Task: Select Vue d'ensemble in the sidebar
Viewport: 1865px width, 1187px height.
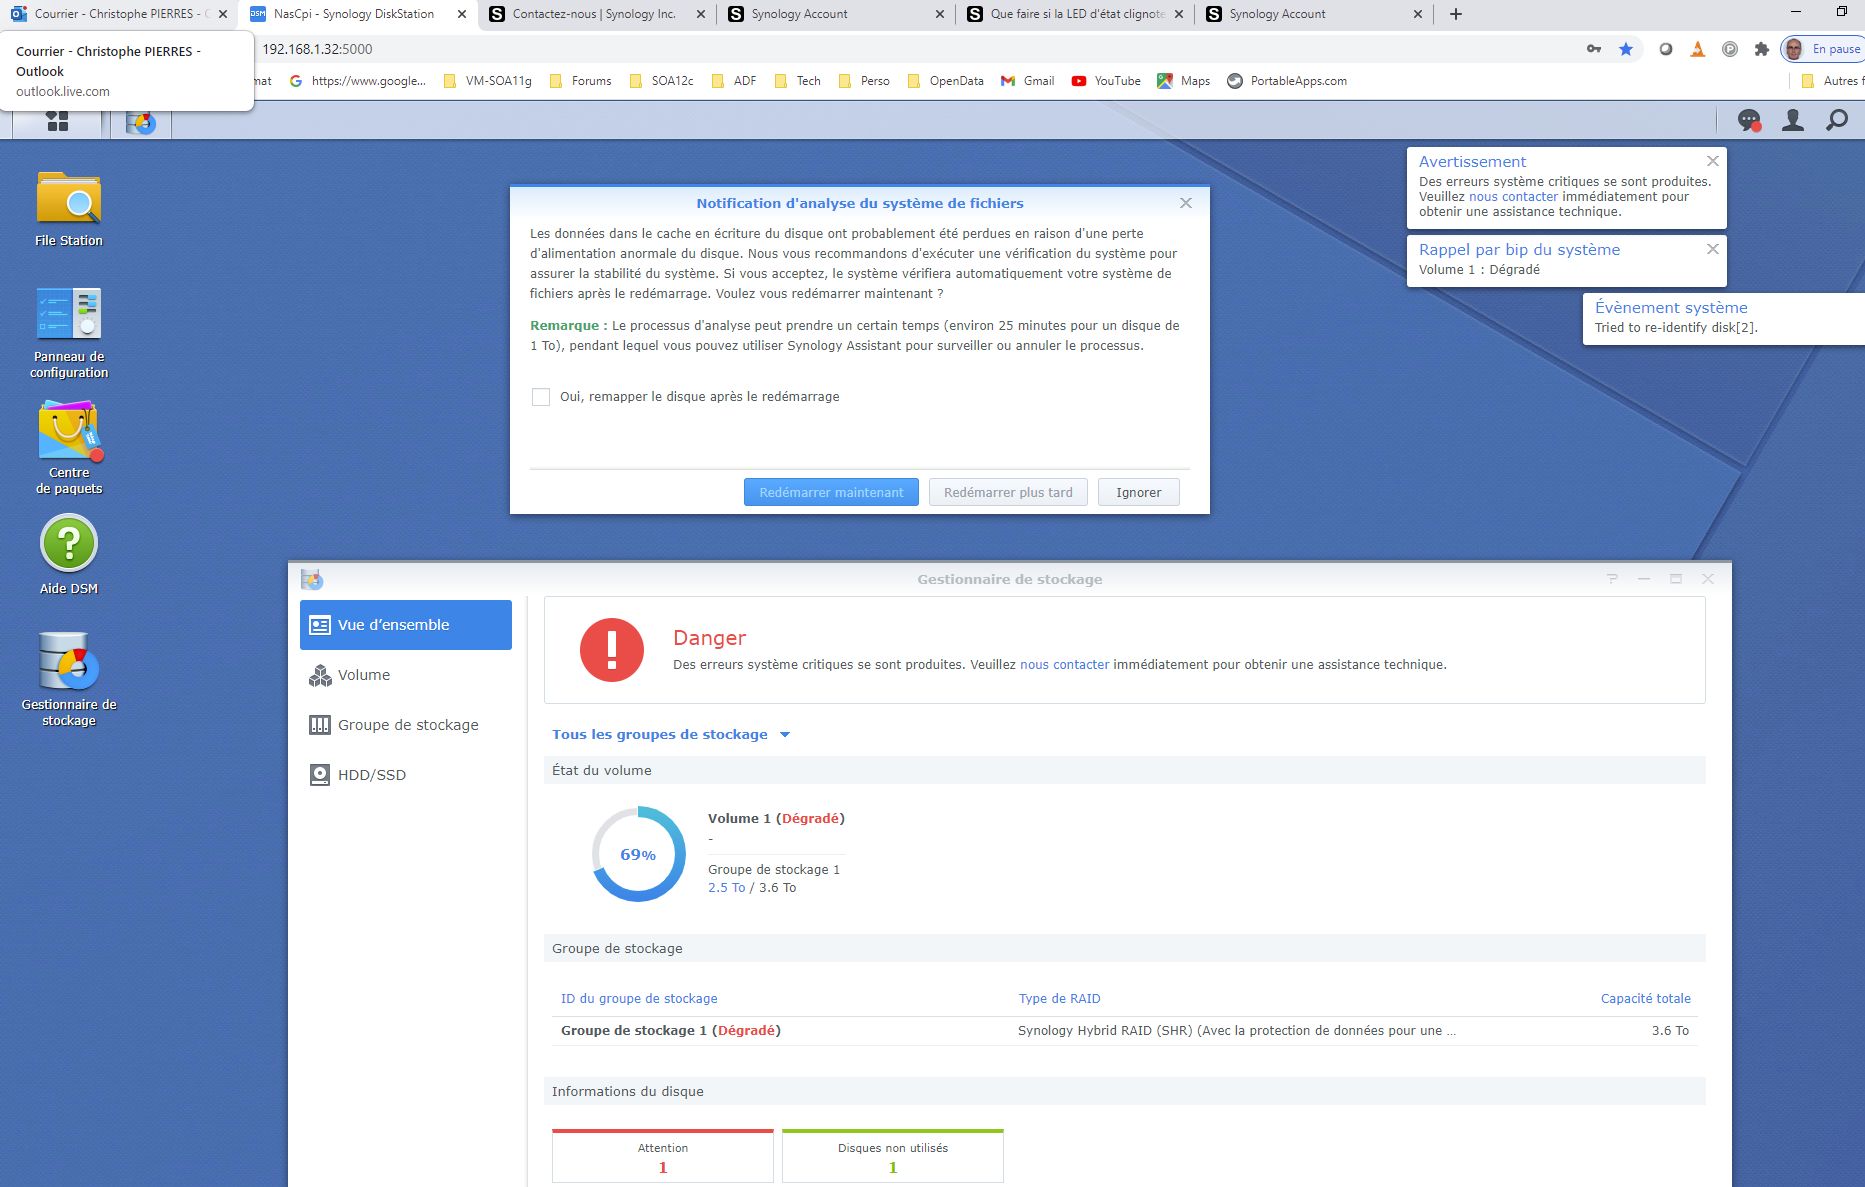Action: coord(406,625)
